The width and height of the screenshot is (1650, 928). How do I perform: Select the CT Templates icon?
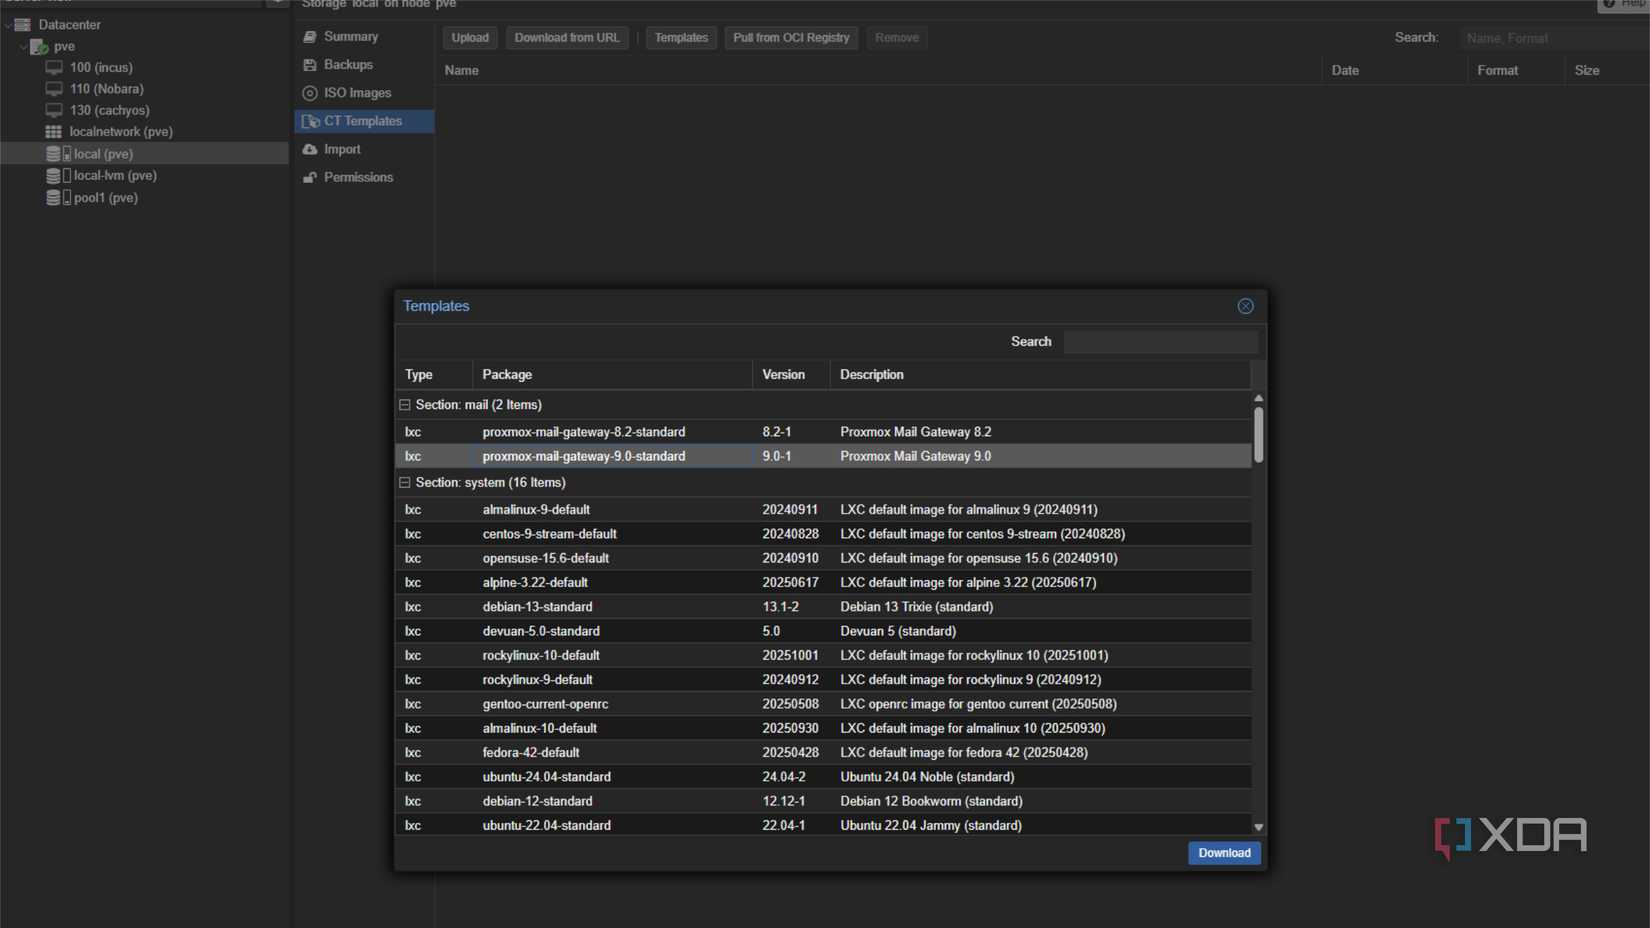tap(311, 121)
